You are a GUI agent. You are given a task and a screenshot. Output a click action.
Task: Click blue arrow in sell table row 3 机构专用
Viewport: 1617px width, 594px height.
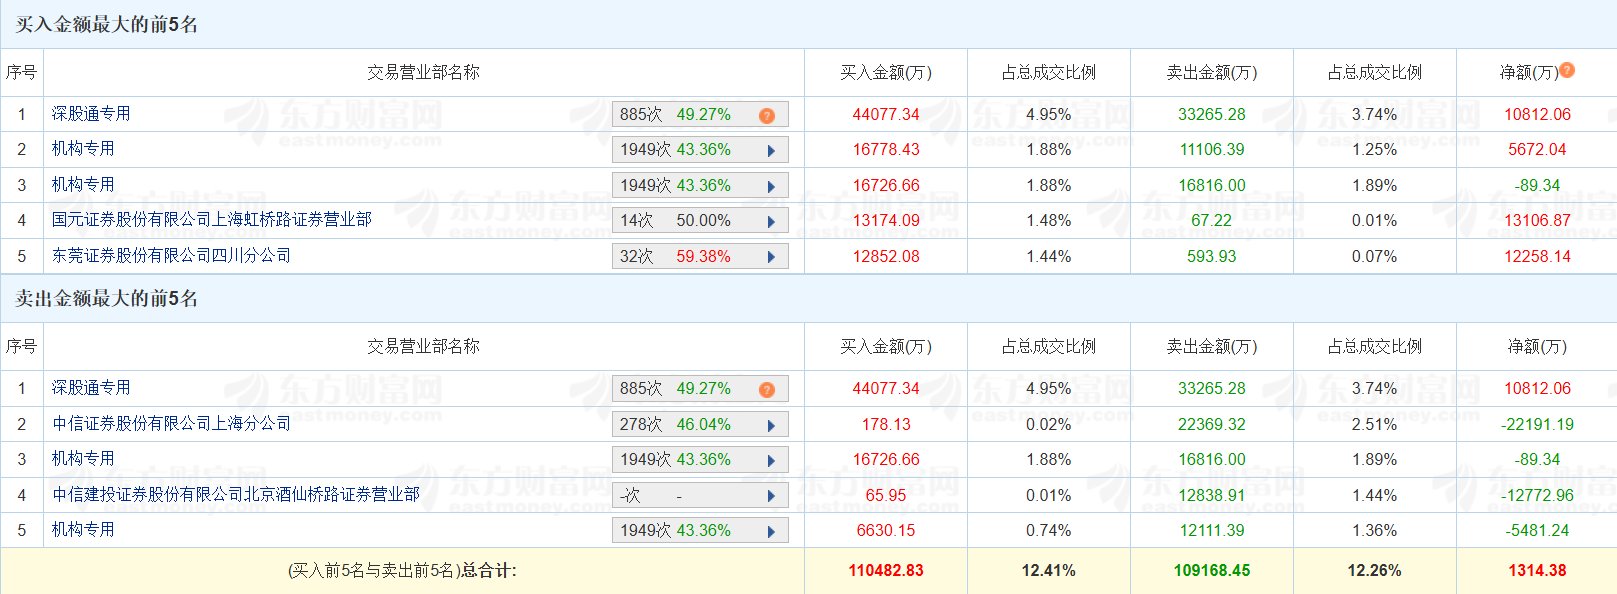[771, 460]
